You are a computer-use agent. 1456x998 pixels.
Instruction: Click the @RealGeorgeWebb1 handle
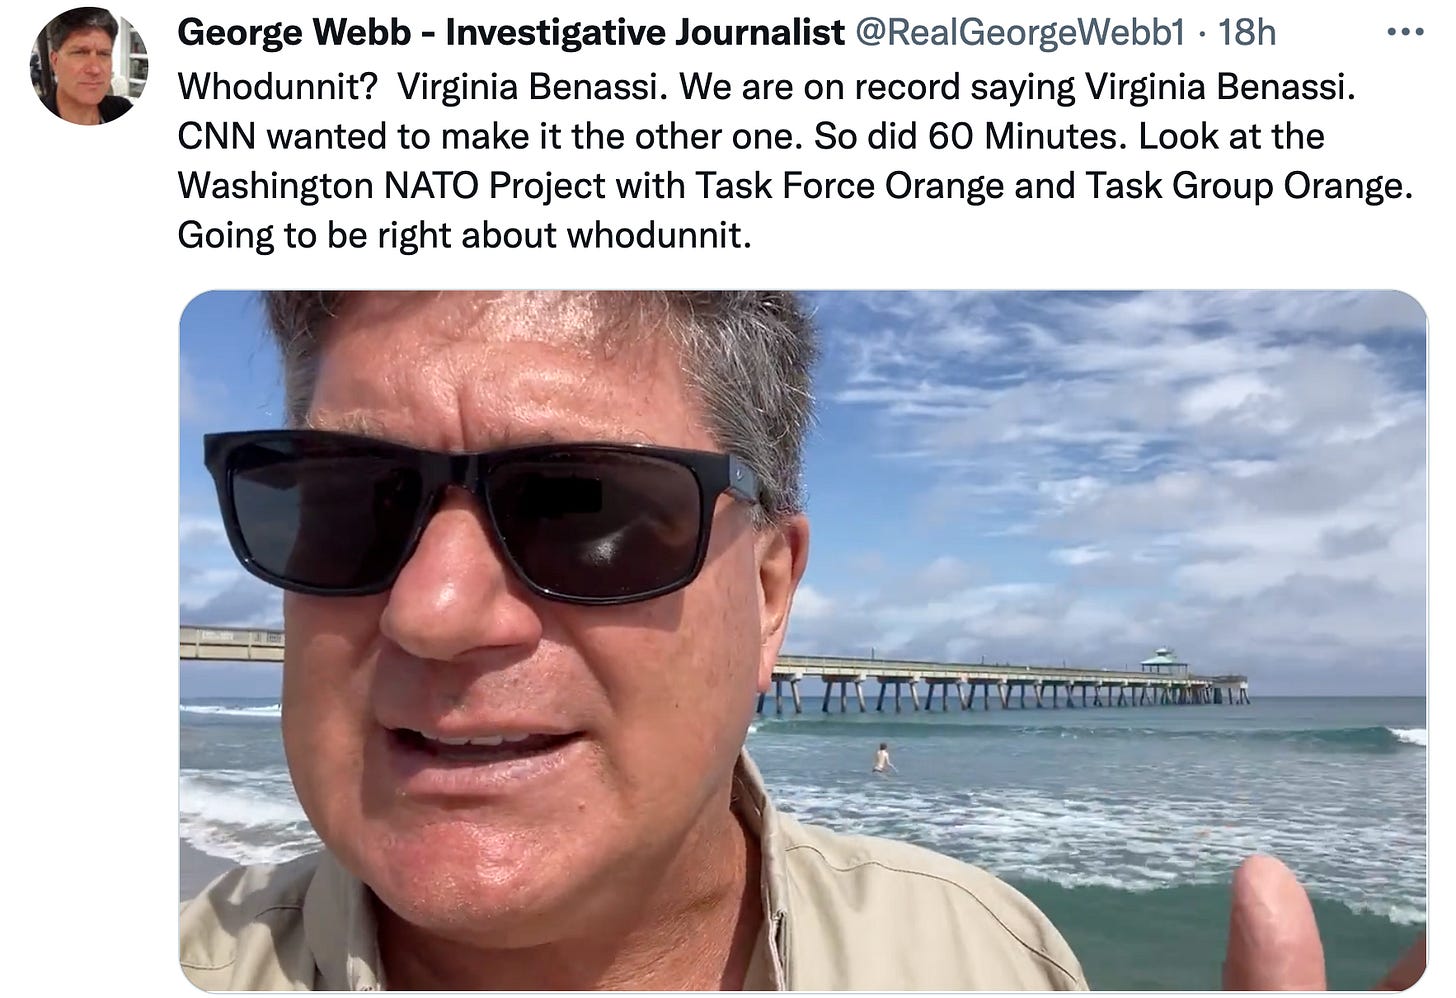[x=1020, y=33]
